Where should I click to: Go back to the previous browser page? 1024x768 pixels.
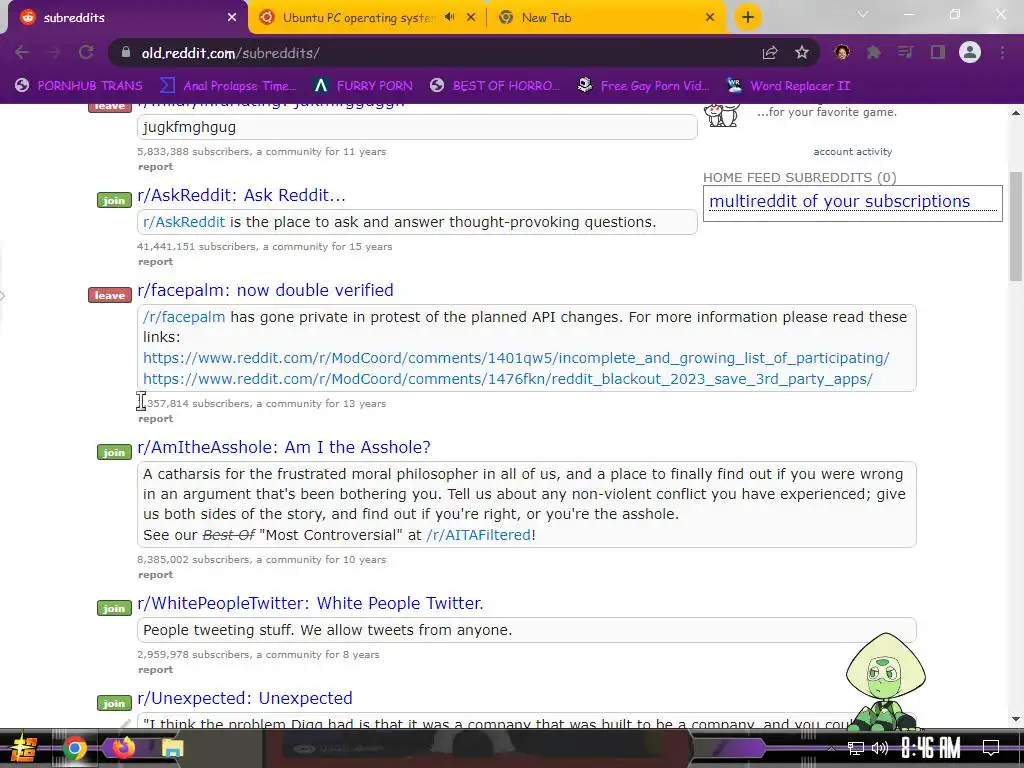(22, 53)
